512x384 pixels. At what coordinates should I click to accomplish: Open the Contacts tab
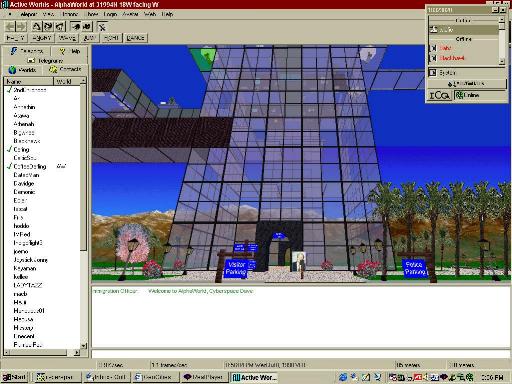(65, 69)
